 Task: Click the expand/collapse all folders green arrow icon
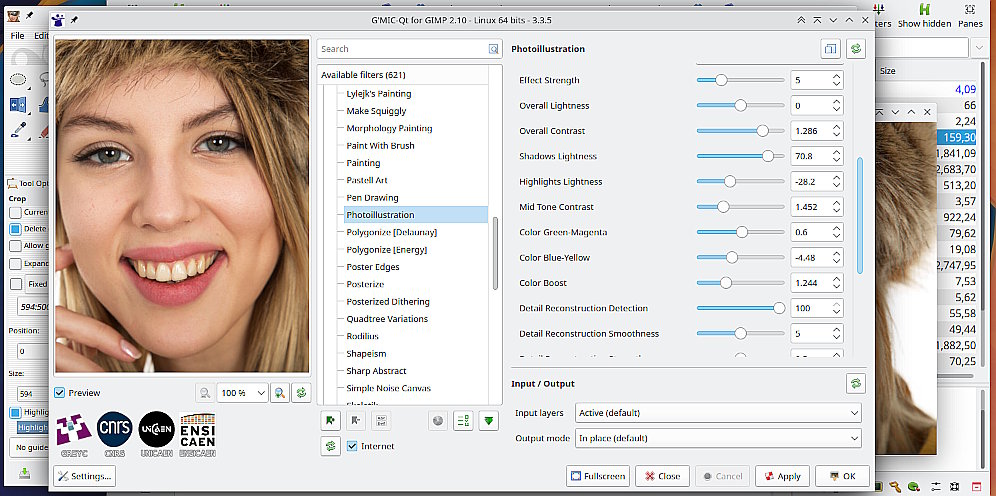click(x=488, y=420)
